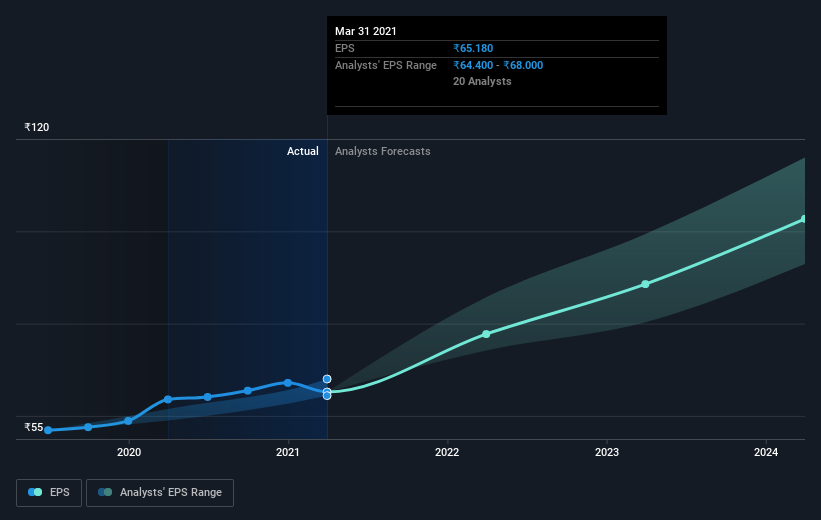Click the tooltip range ₹64.400 - ₹68.000
Image resolution: width=821 pixels, height=520 pixels.
pyautogui.click(x=498, y=65)
